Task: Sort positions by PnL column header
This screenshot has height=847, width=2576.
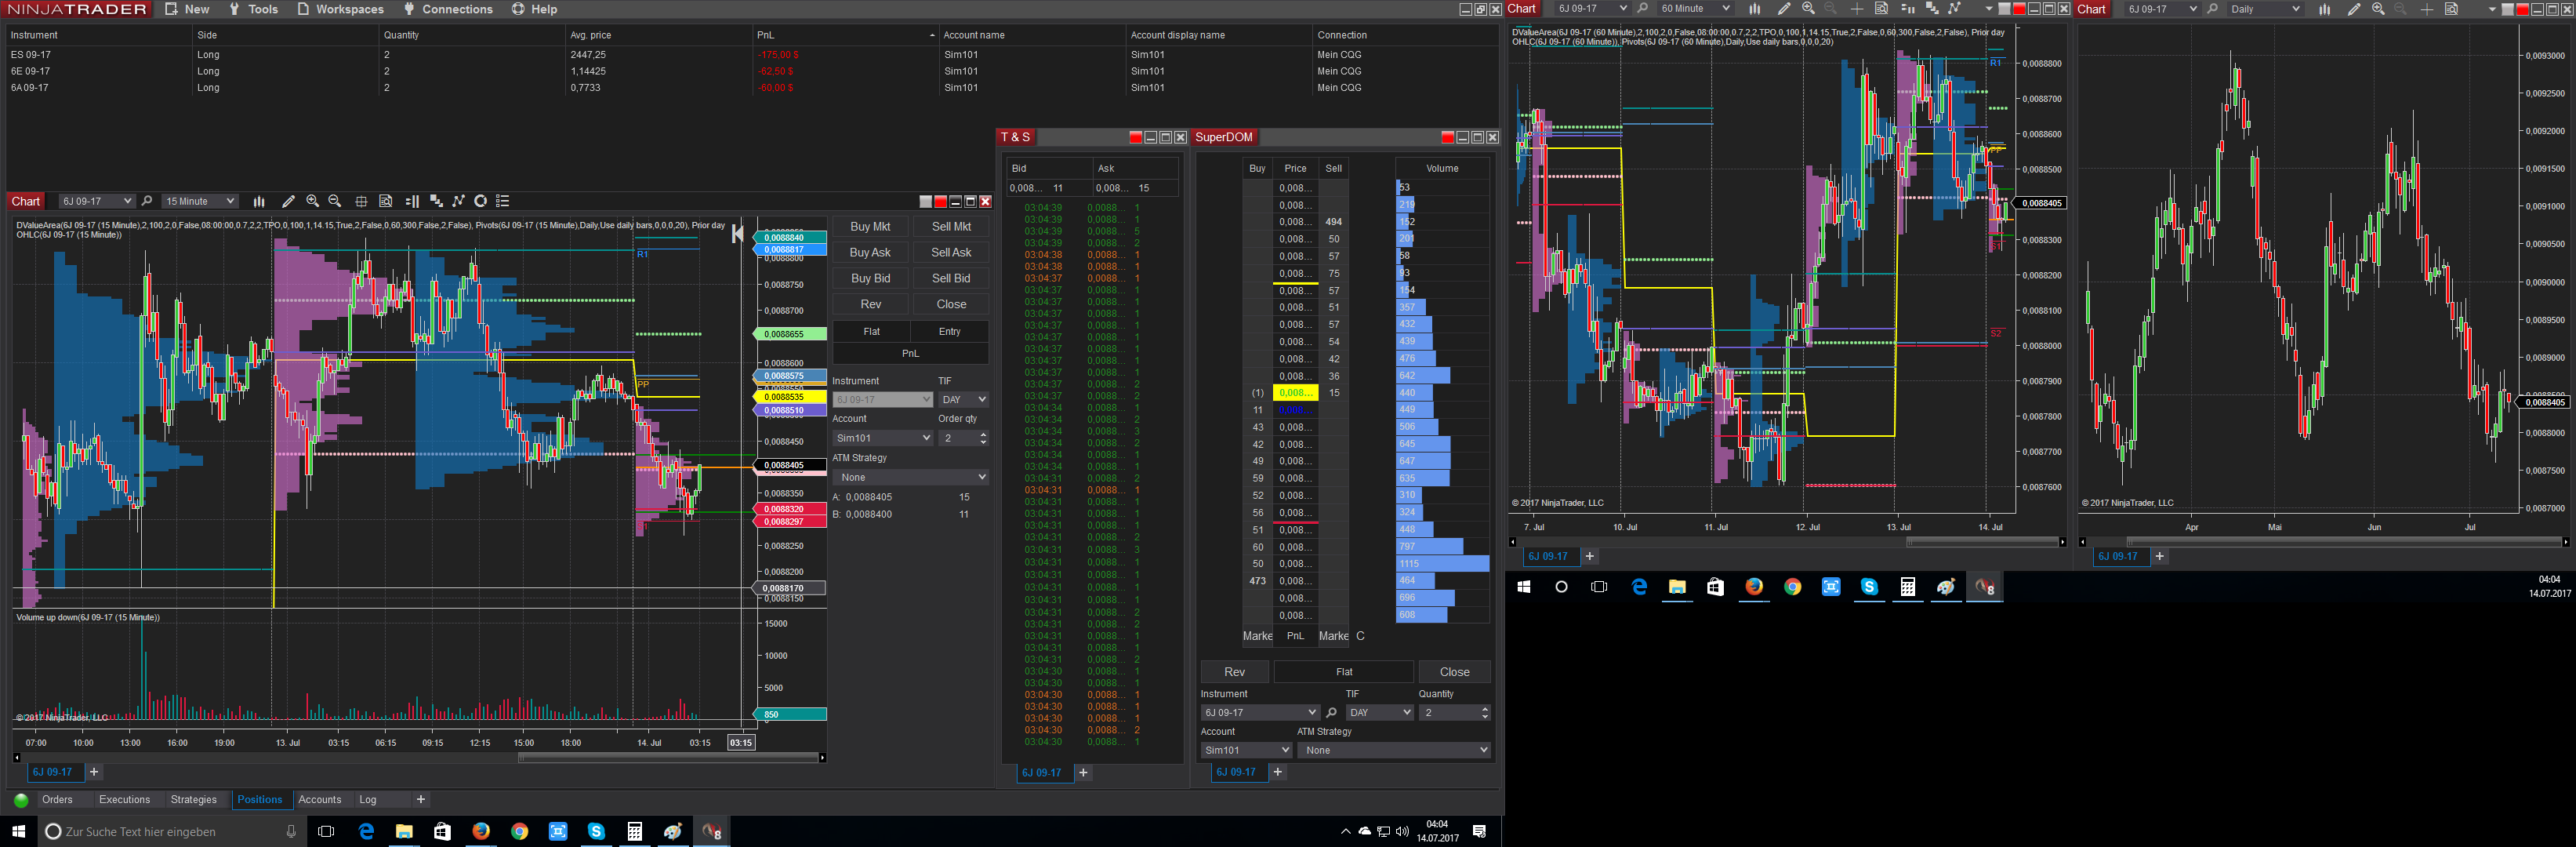Action: (x=846, y=35)
